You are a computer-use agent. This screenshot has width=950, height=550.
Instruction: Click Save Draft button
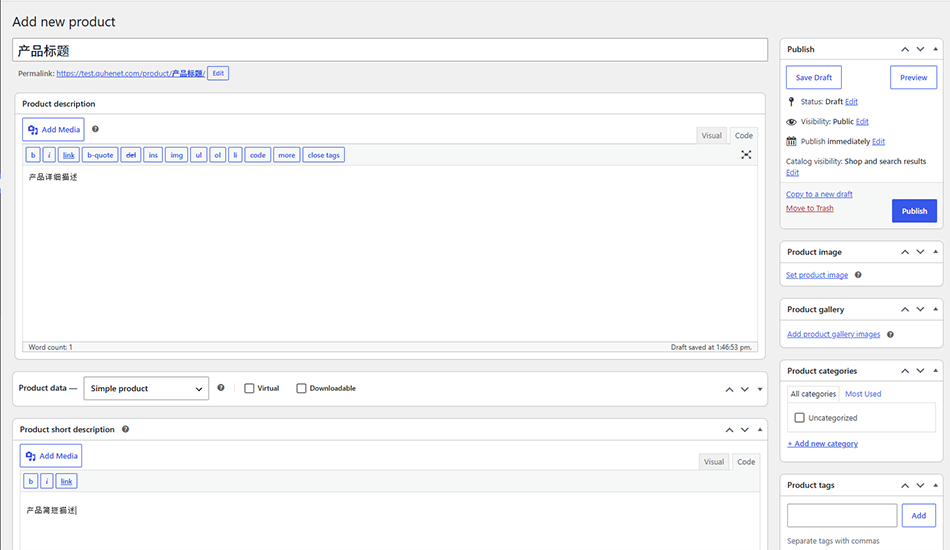click(814, 78)
